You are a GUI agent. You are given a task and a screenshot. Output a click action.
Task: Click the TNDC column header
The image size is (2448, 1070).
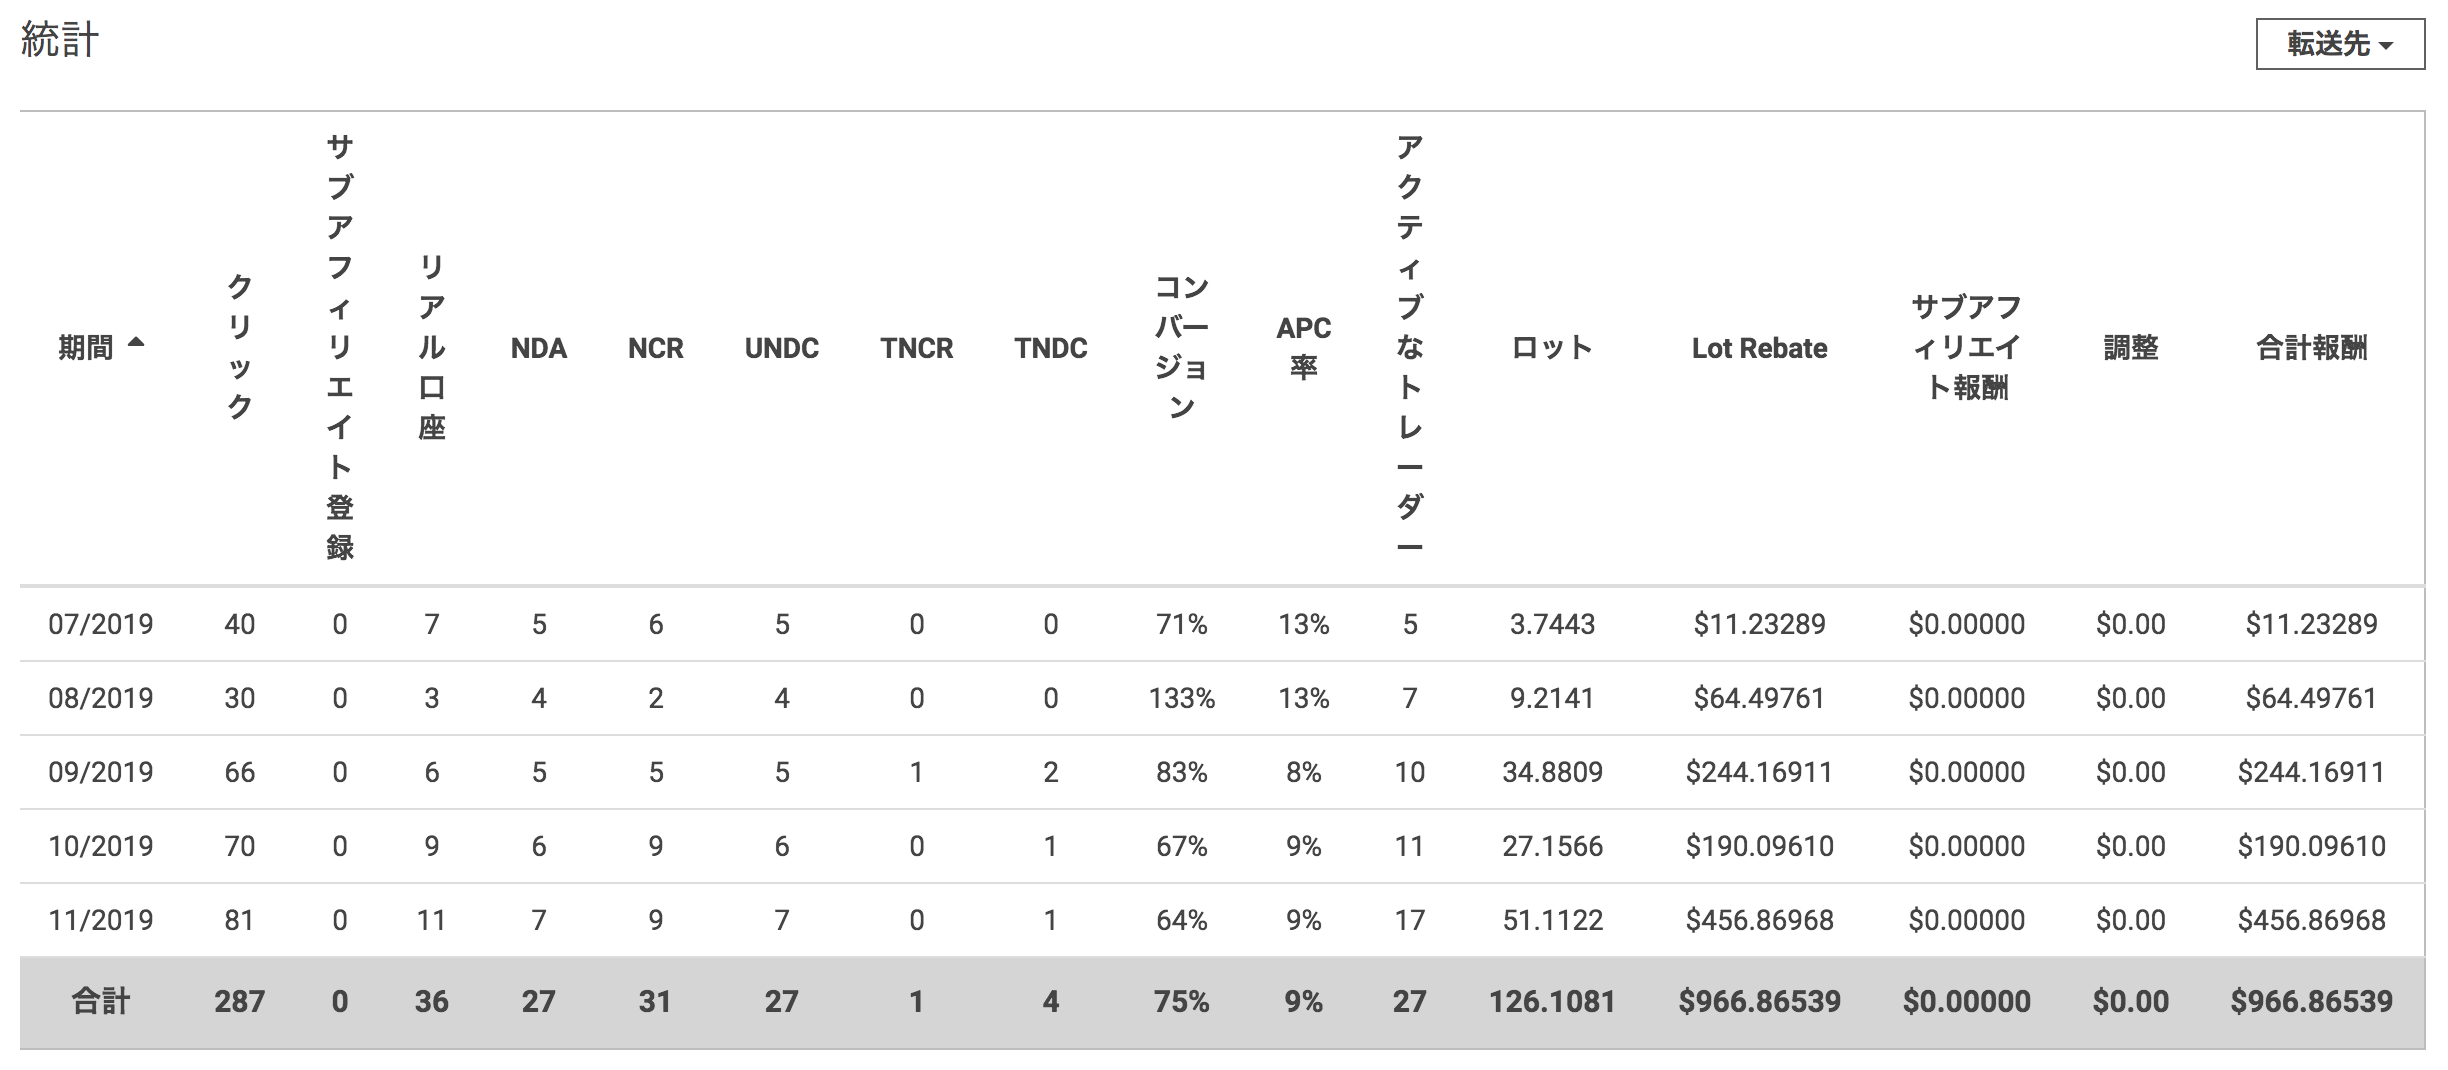[1050, 348]
